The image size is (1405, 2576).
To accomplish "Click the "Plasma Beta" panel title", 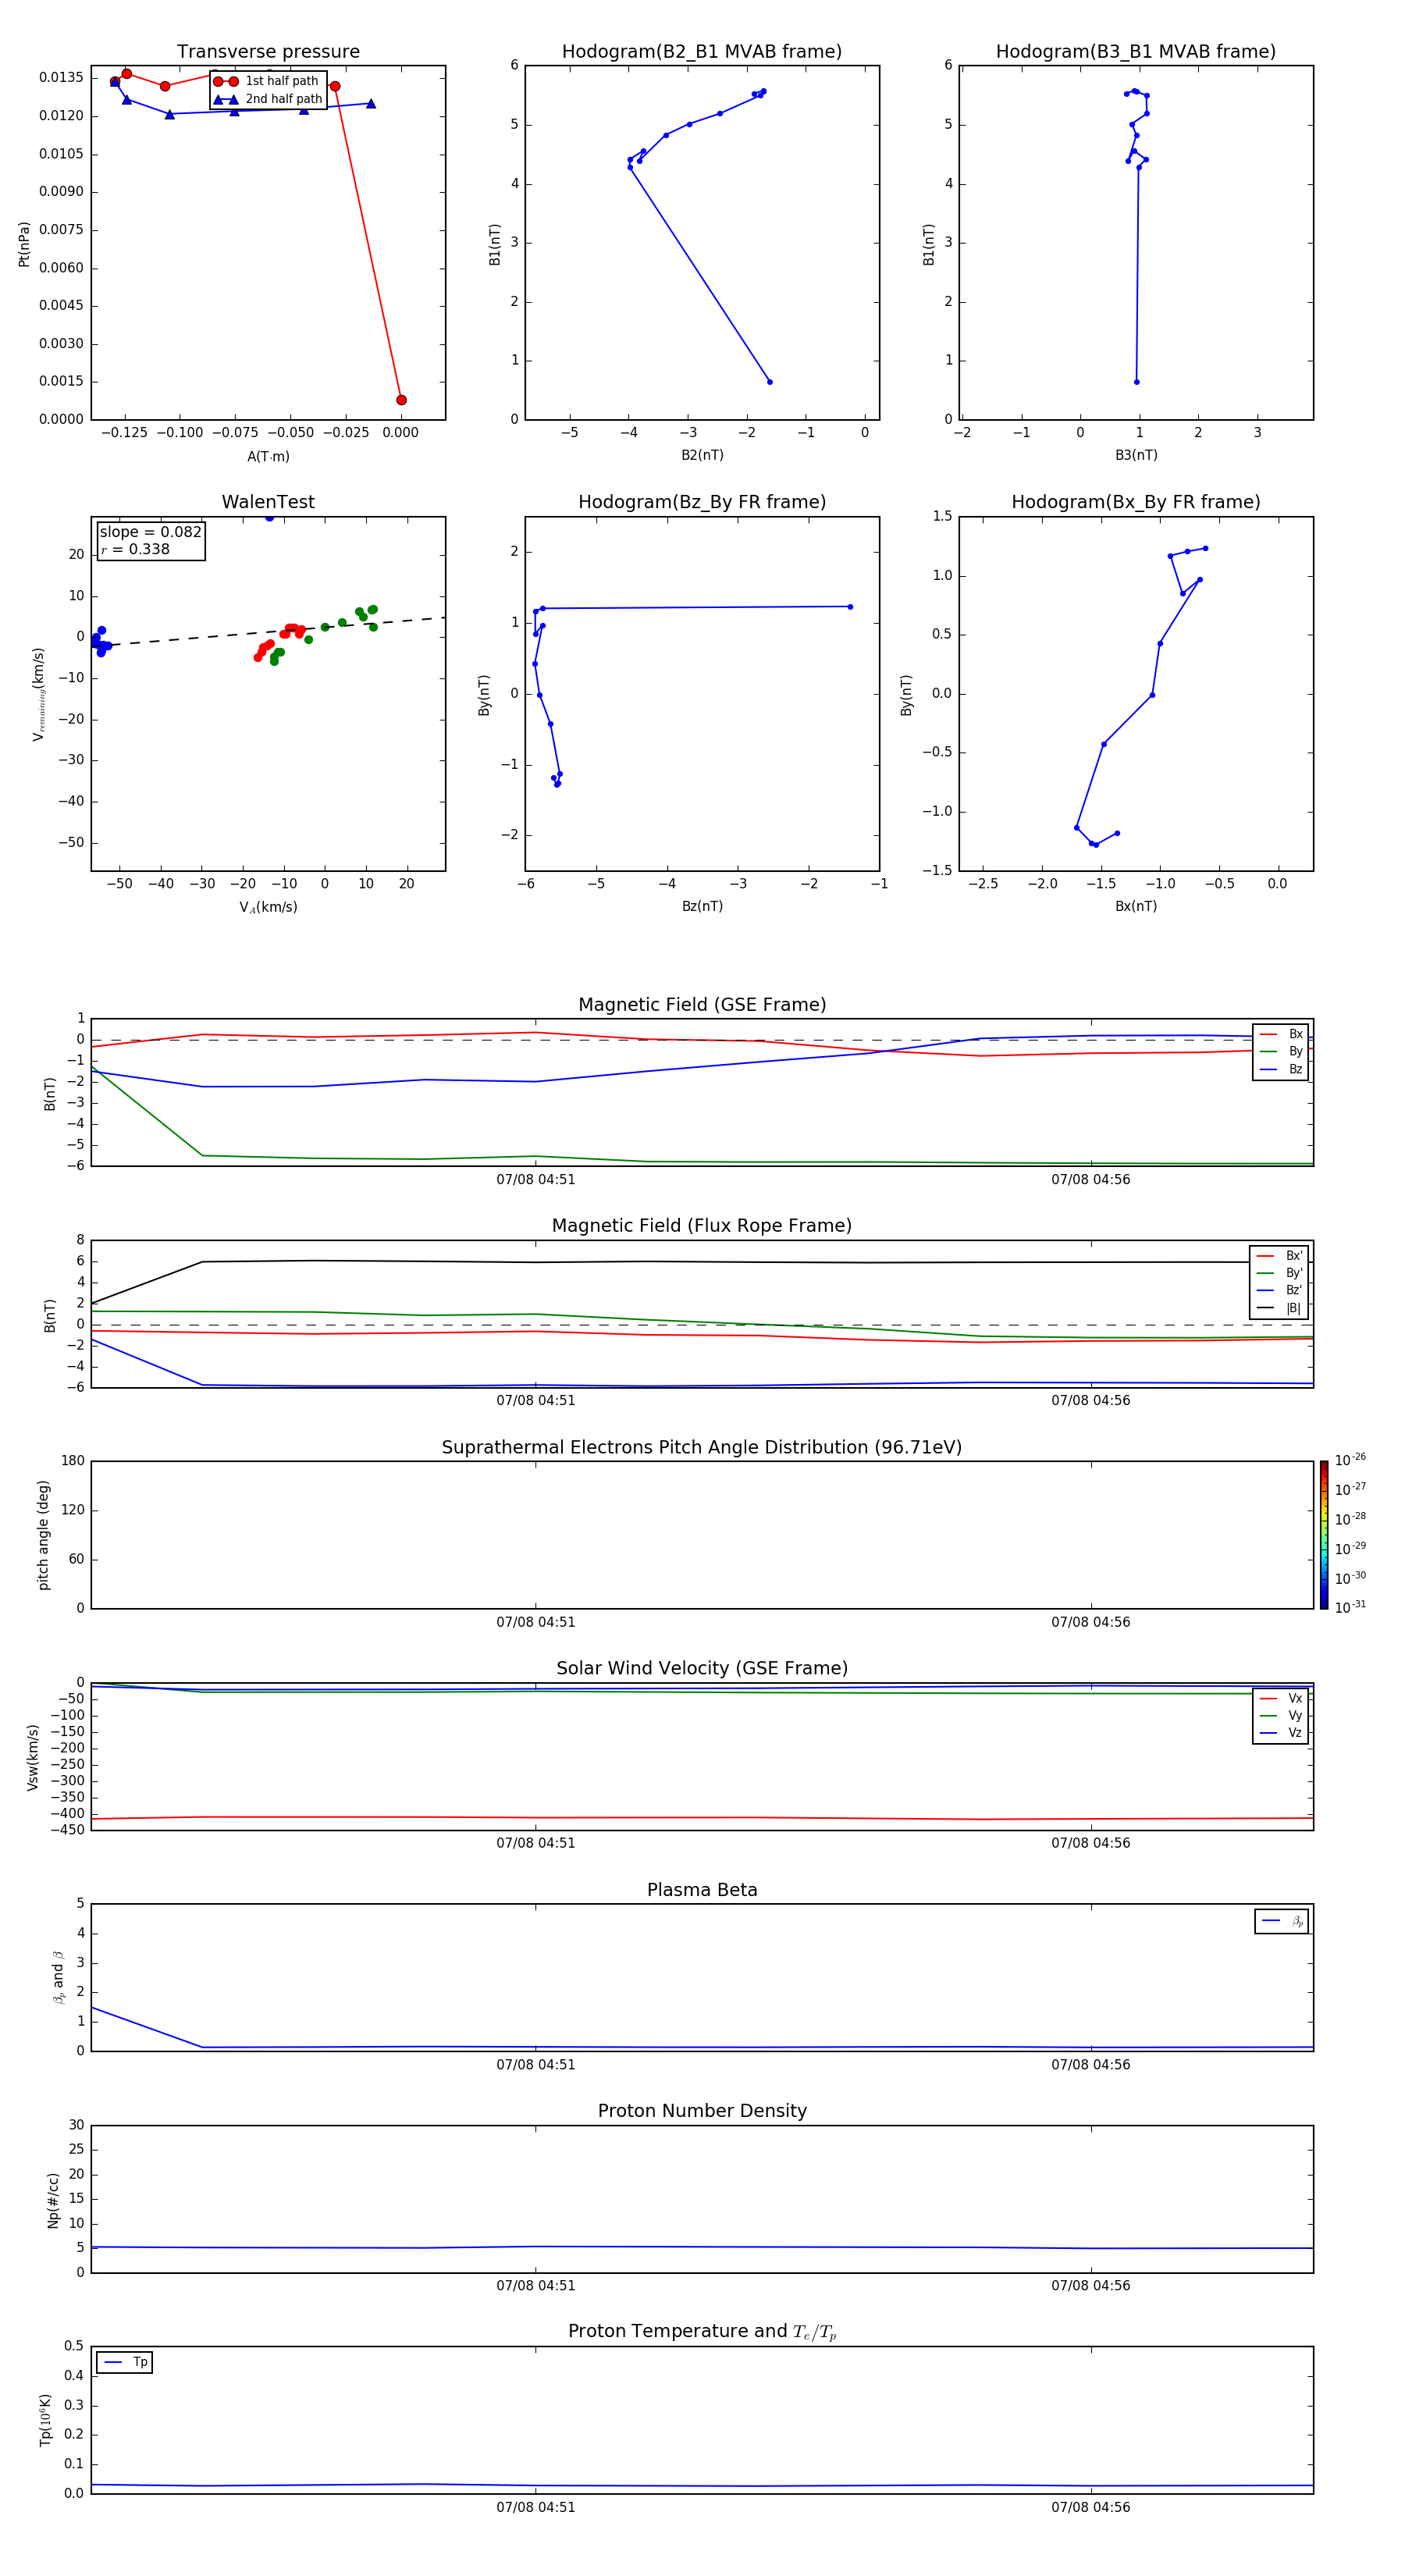I will [x=702, y=1890].
